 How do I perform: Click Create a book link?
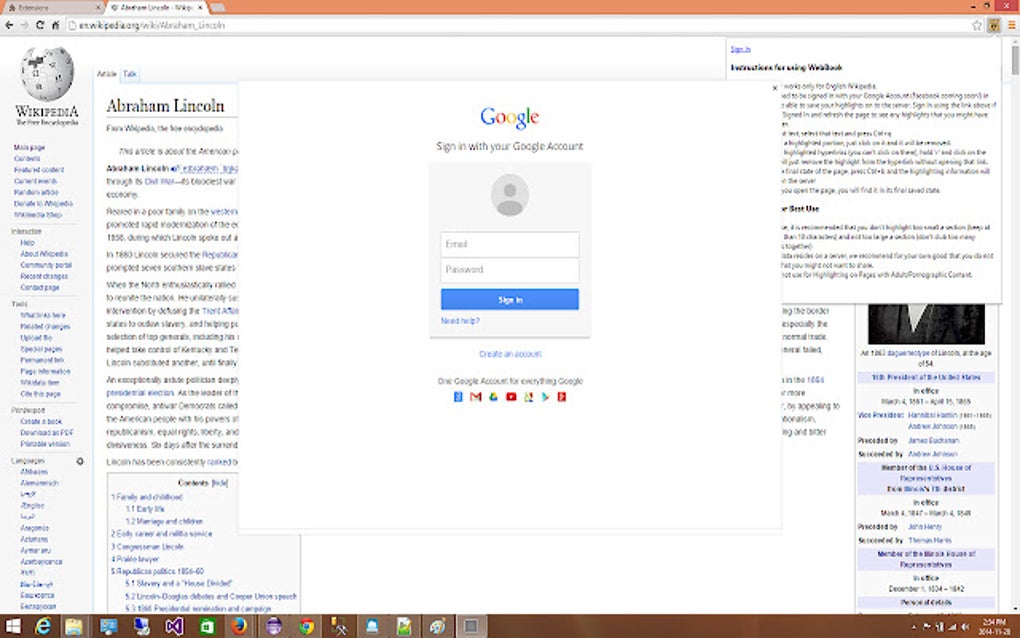[x=41, y=421]
